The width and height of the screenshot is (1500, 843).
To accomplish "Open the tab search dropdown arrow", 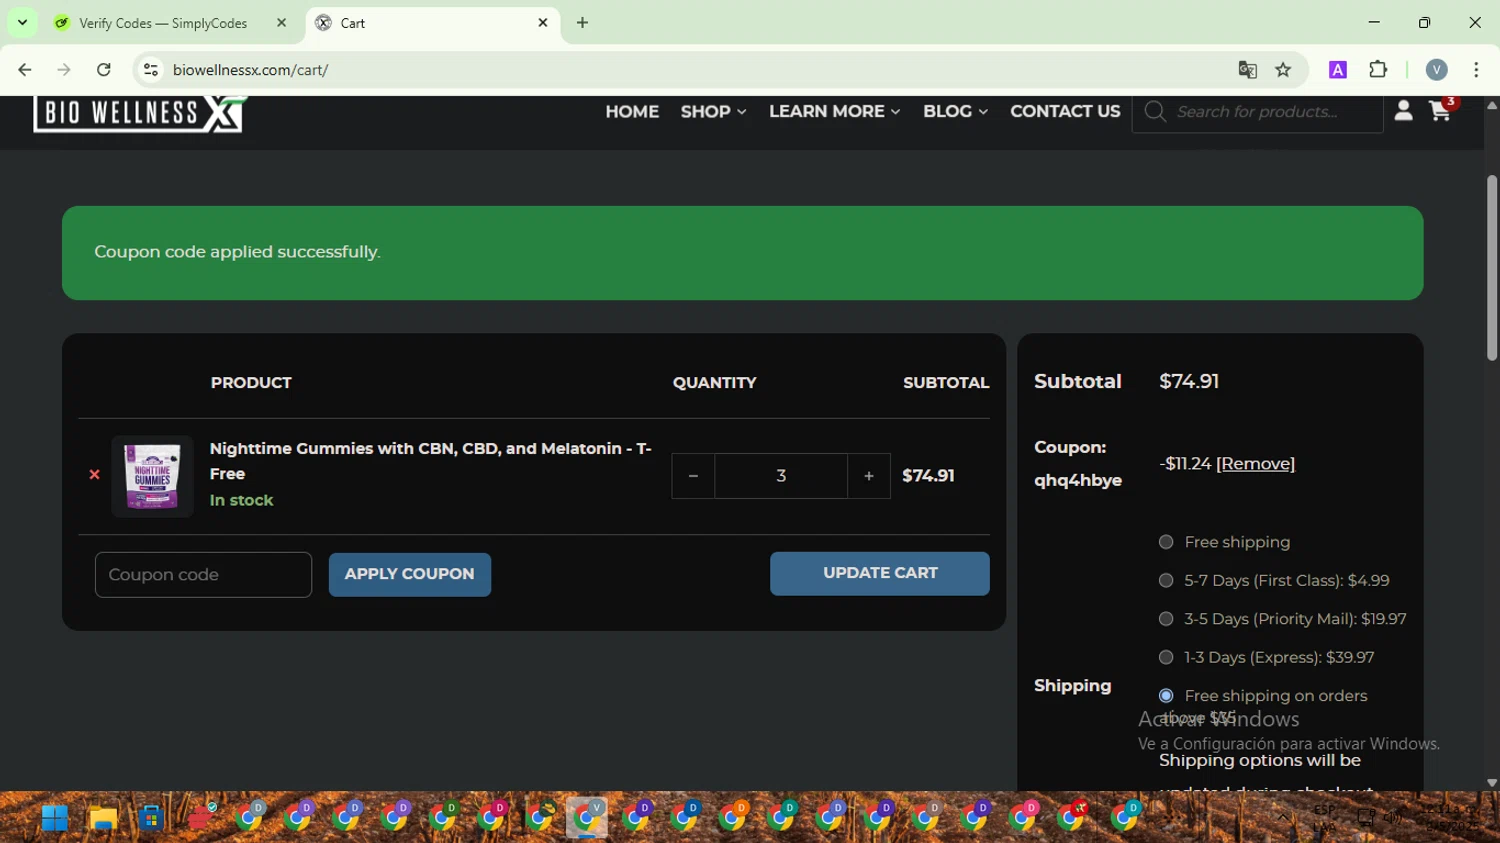I will (x=22, y=23).
